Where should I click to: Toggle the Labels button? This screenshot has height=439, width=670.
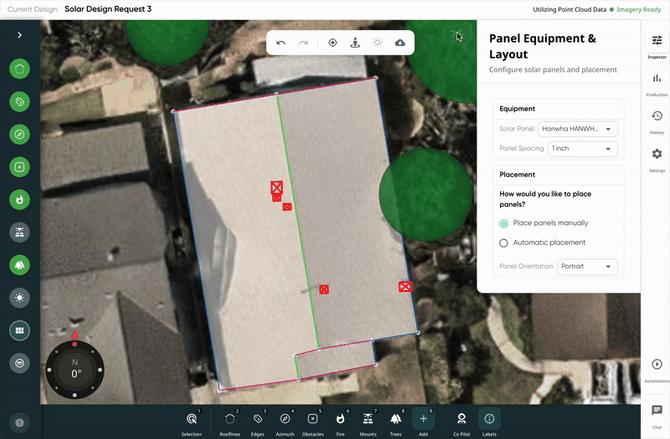[x=490, y=420]
